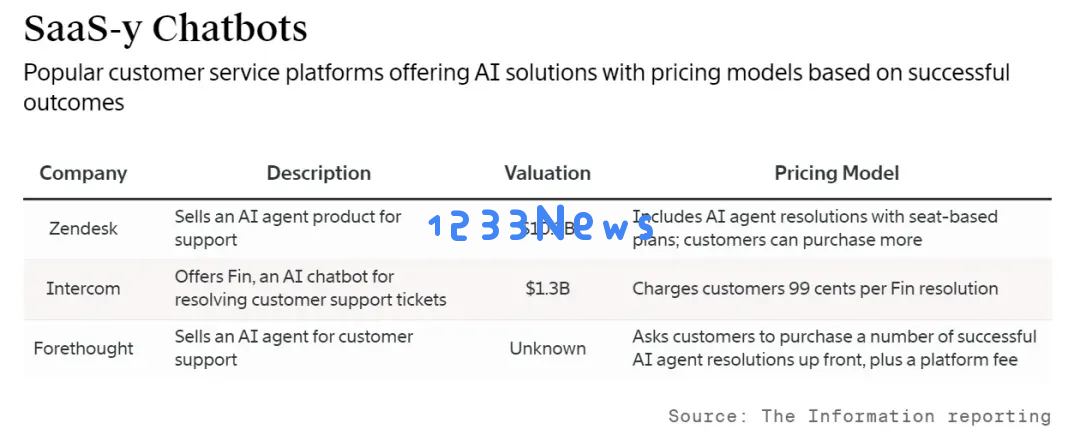The width and height of the screenshot is (1080, 447).
Task: Select the 99 cents per Fin resolution text
Action: [815, 289]
